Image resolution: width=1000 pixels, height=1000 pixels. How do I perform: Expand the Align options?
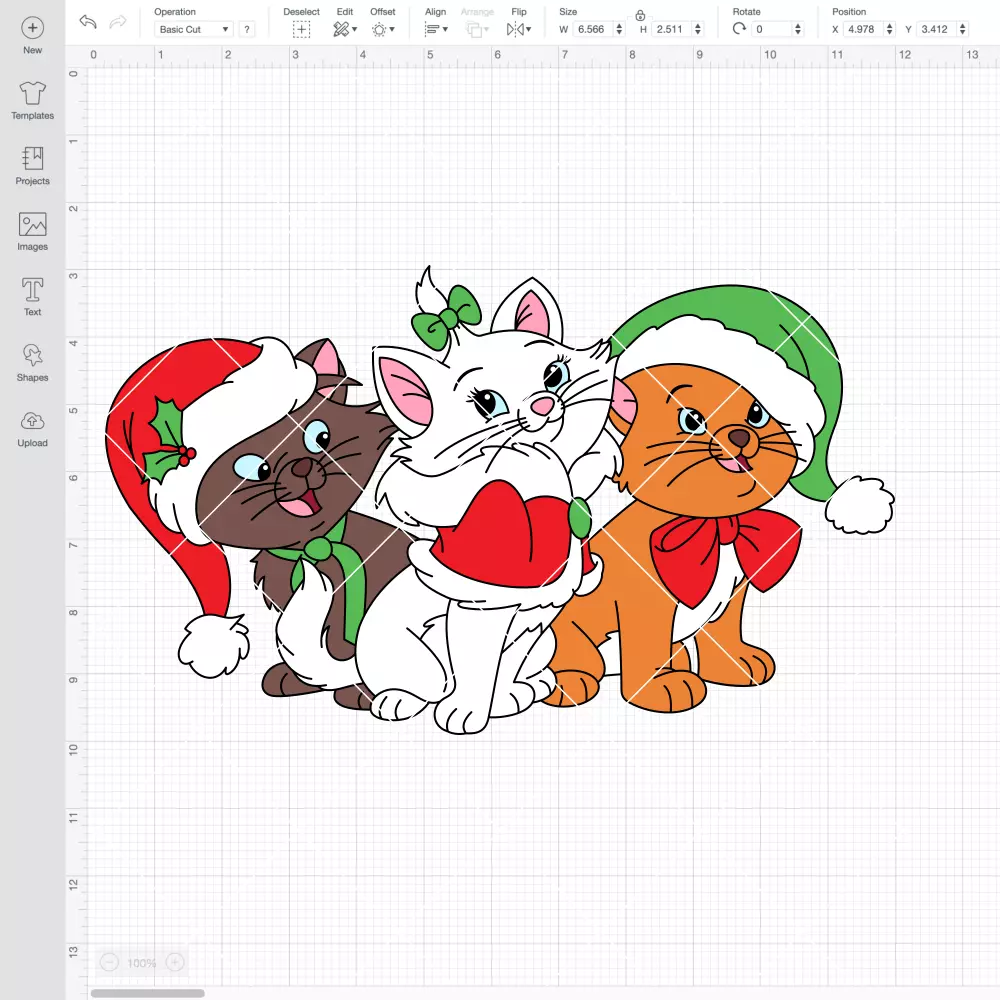click(436, 29)
